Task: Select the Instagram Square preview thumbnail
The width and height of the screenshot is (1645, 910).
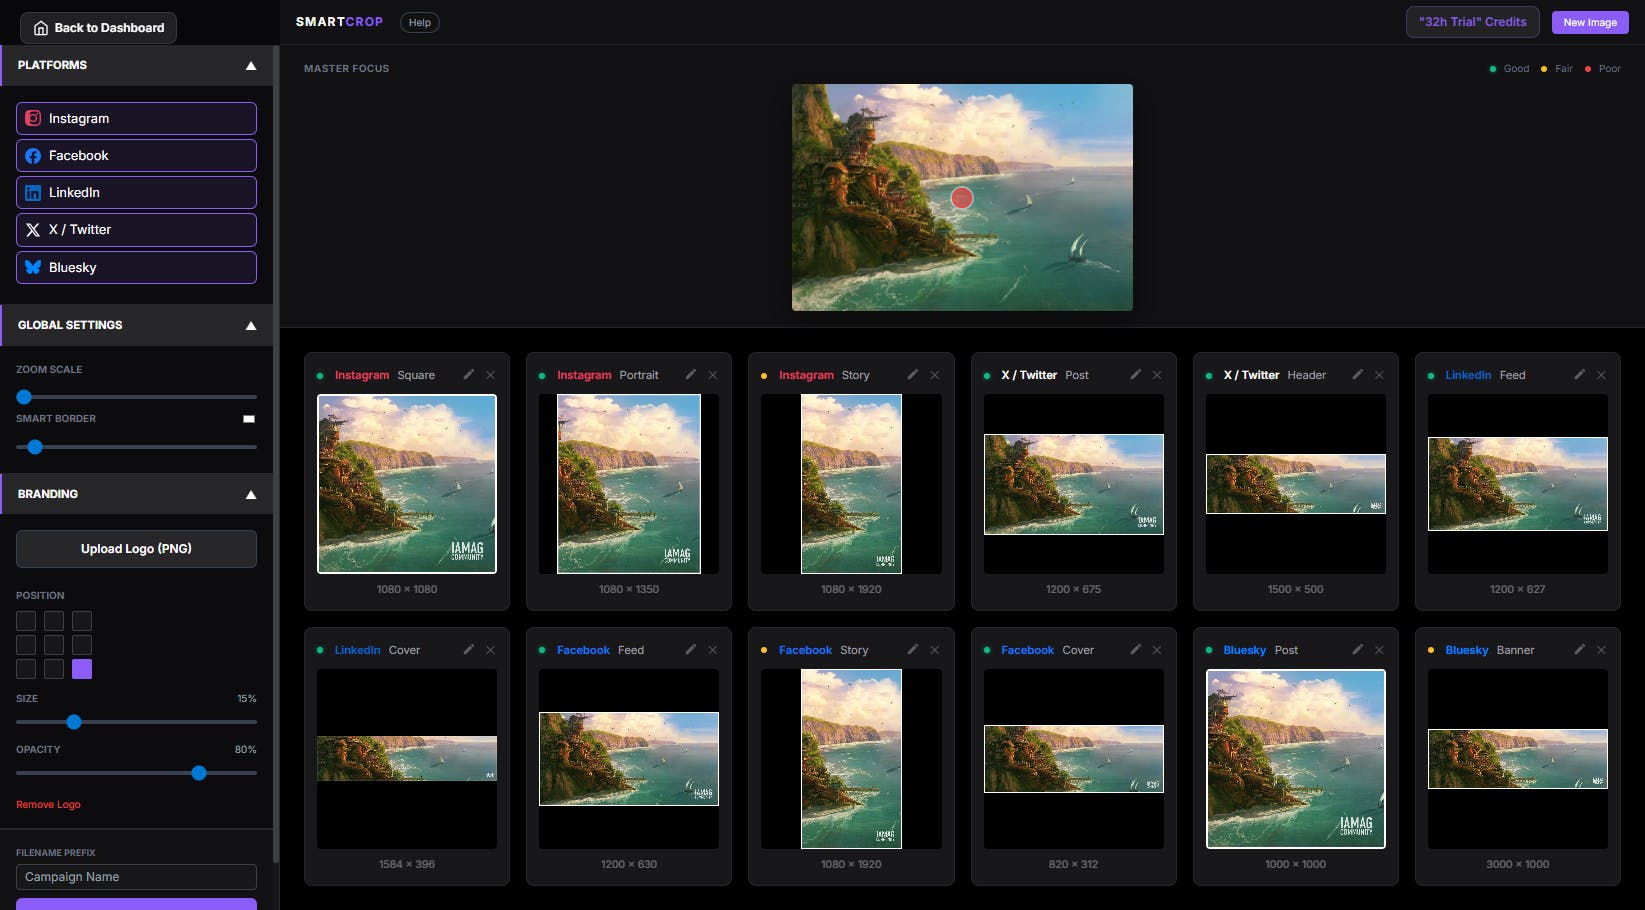Action: tap(407, 484)
